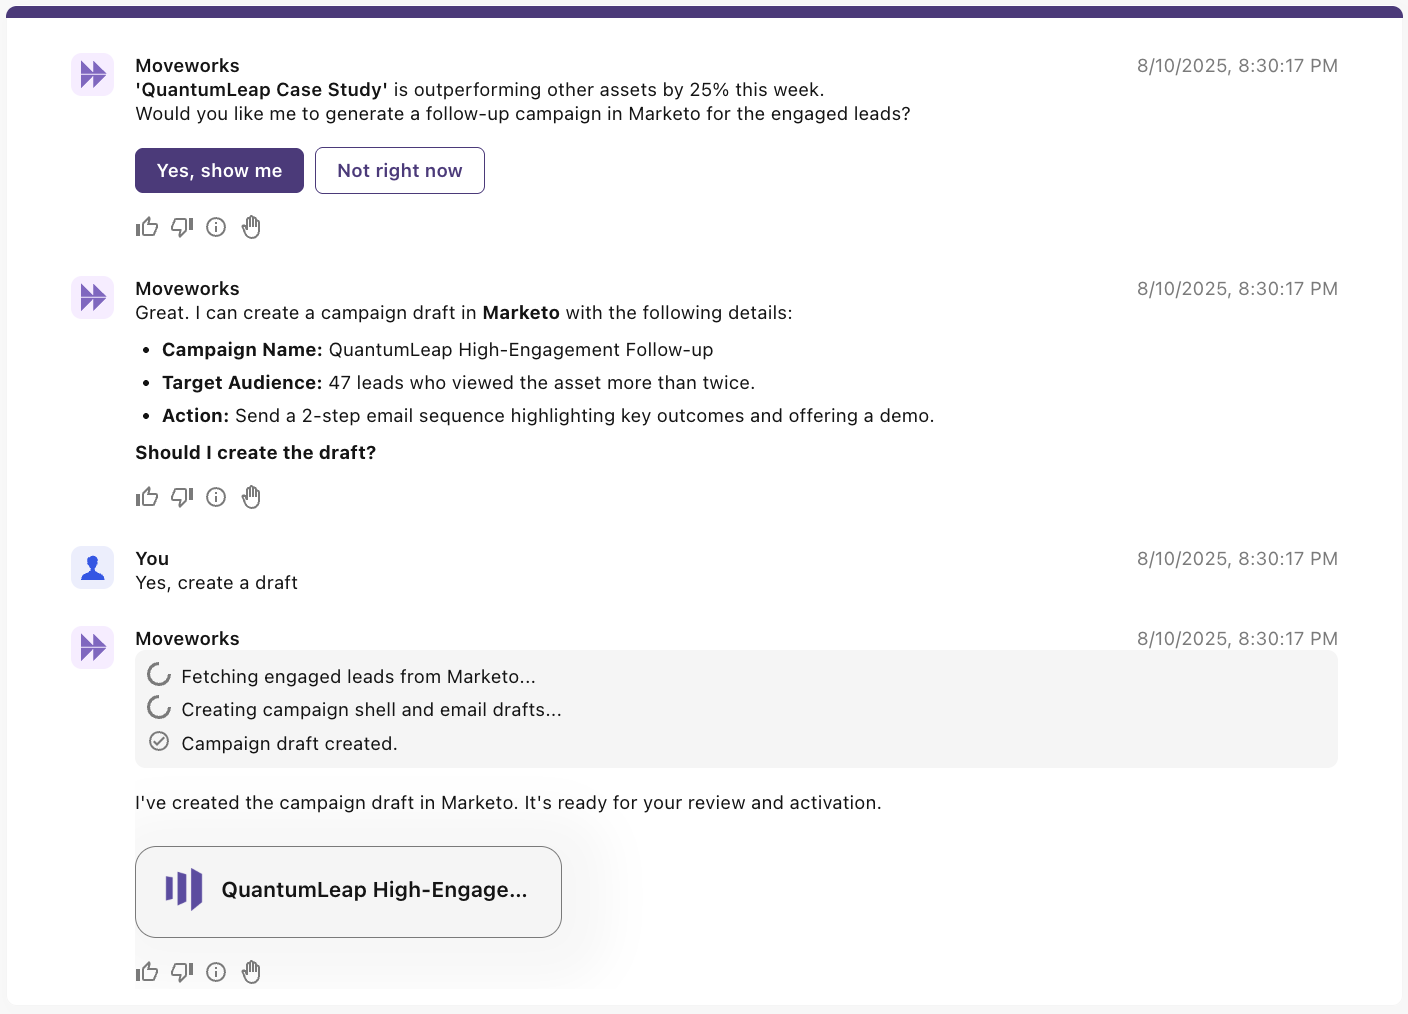The height and width of the screenshot is (1014, 1408).
Task: Dislike the 'Should I create the draft?' message
Action: click(182, 497)
